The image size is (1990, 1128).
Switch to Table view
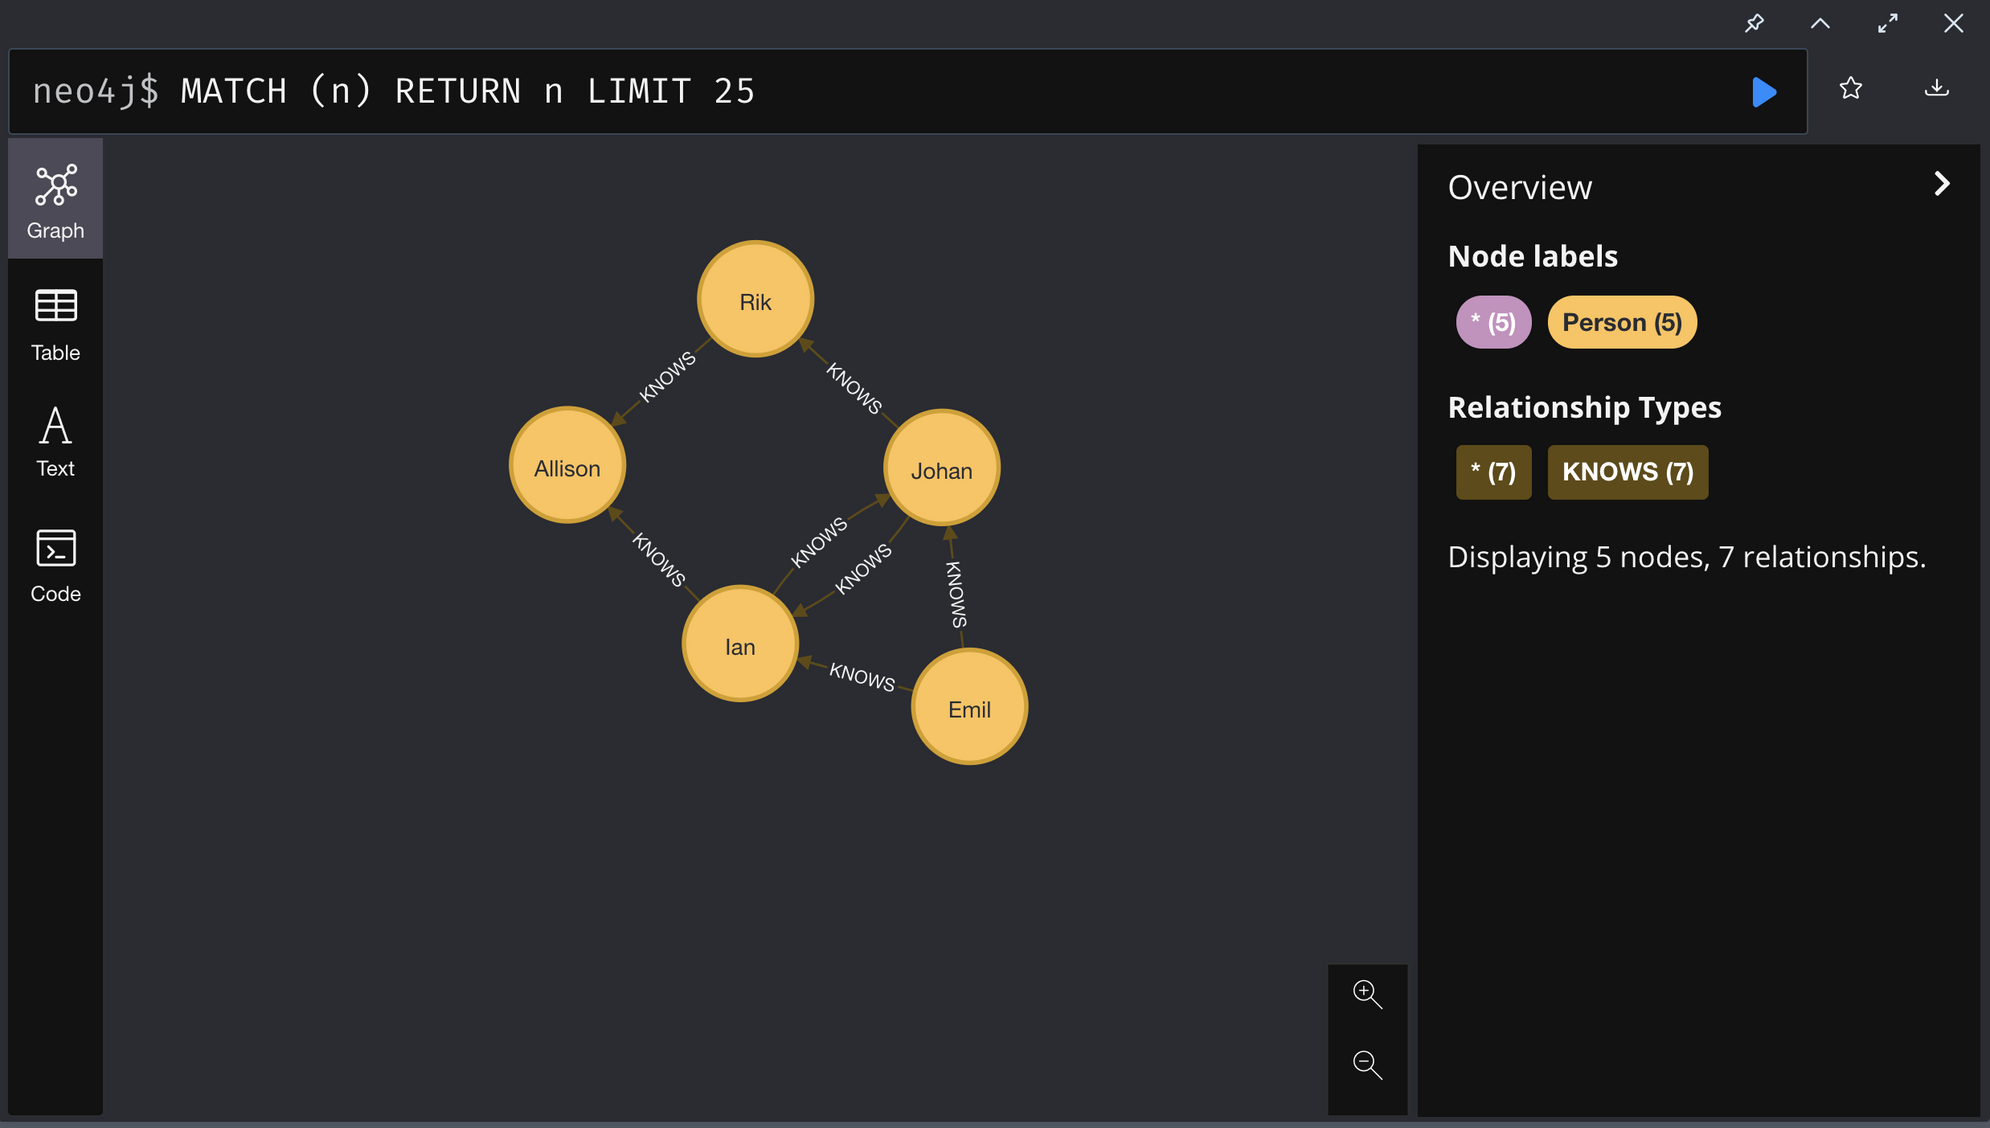pos(56,325)
